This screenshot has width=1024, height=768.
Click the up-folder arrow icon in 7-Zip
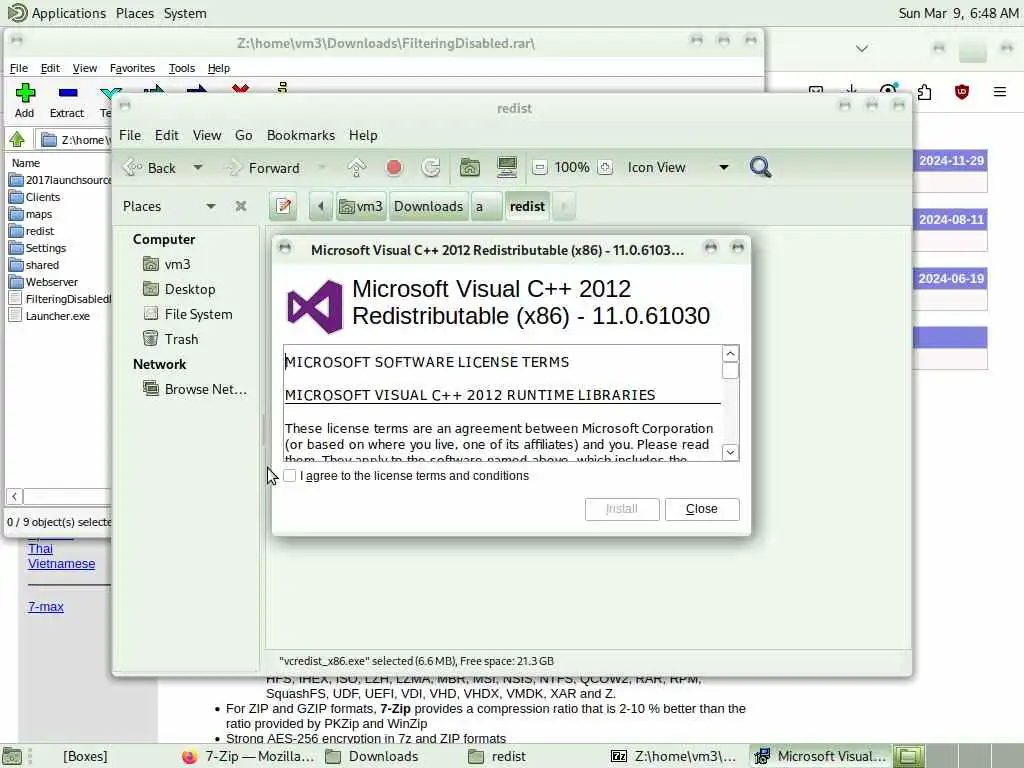(17, 139)
